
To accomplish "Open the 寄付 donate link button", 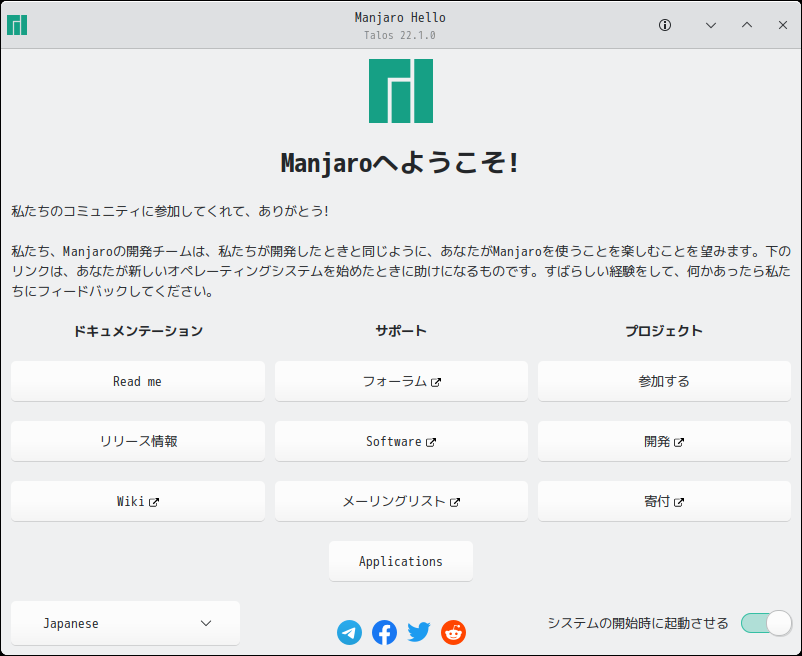I will click(x=664, y=501).
